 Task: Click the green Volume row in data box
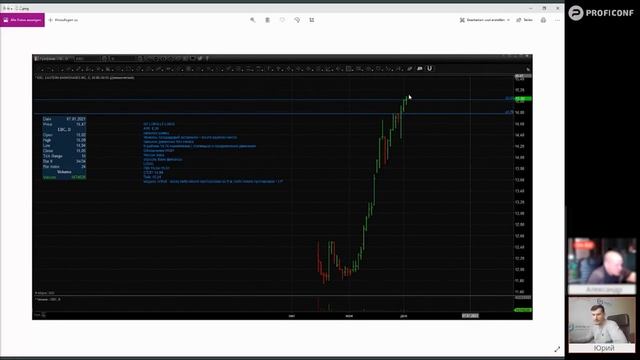pyautogui.click(x=64, y=177)
